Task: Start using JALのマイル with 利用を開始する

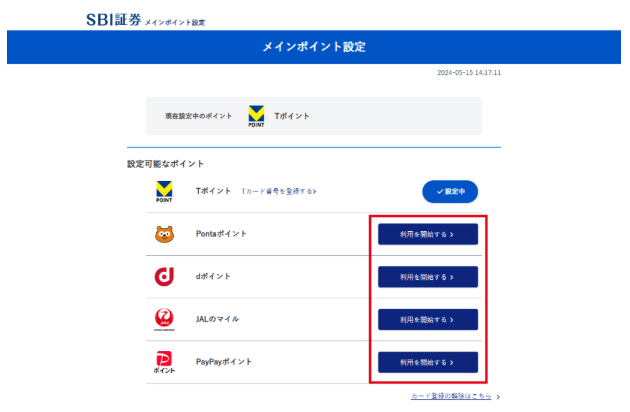Action: (x=428, y=320)
